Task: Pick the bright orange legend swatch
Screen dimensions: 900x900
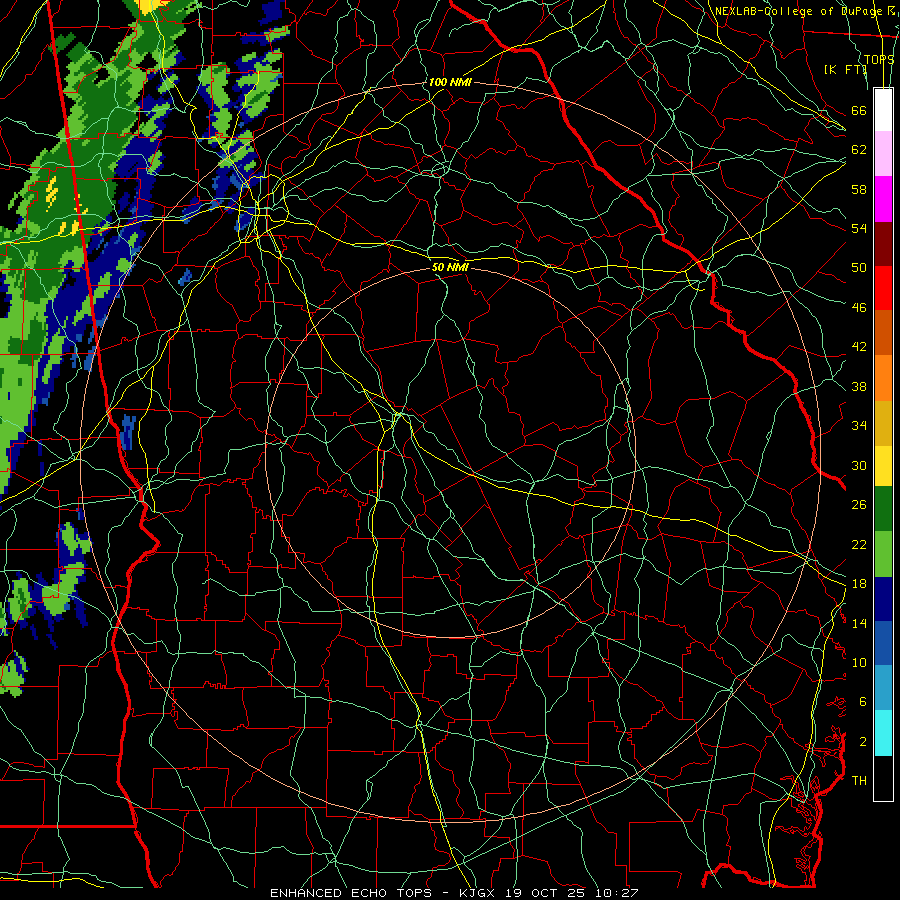Action: (x=883, y=377)
